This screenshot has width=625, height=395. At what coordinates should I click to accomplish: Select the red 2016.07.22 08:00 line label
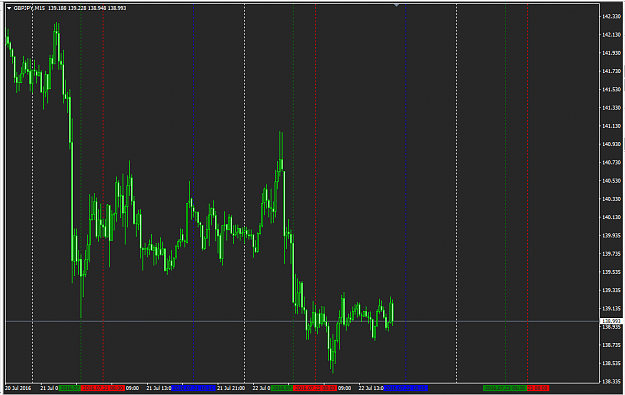(x=315, y=388)
